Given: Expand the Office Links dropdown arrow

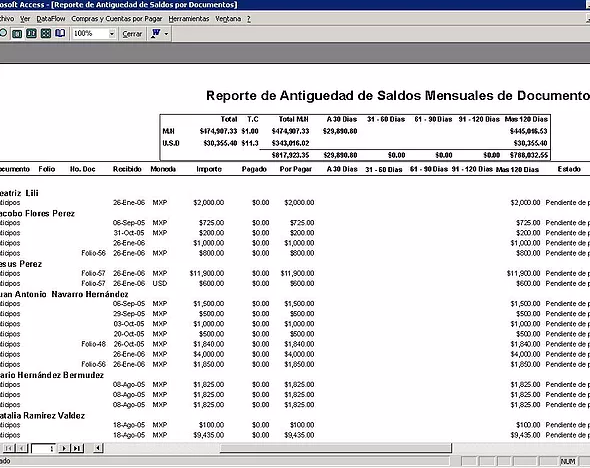Looking at the screenshot, I should click(x=166, y=34).
